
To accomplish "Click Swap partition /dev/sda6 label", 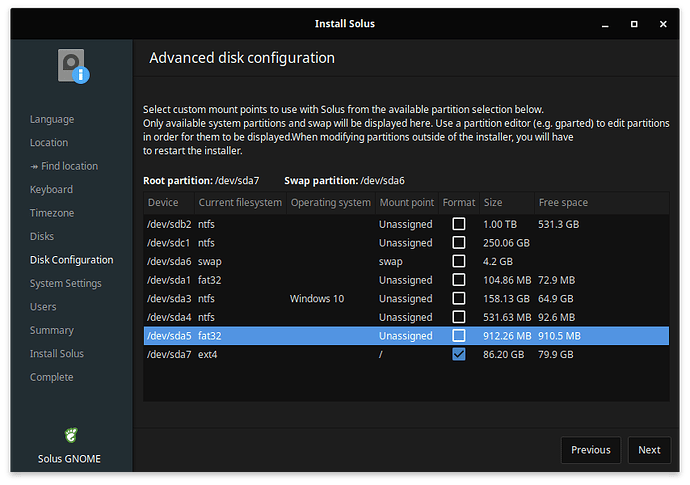I will (344, 180).
